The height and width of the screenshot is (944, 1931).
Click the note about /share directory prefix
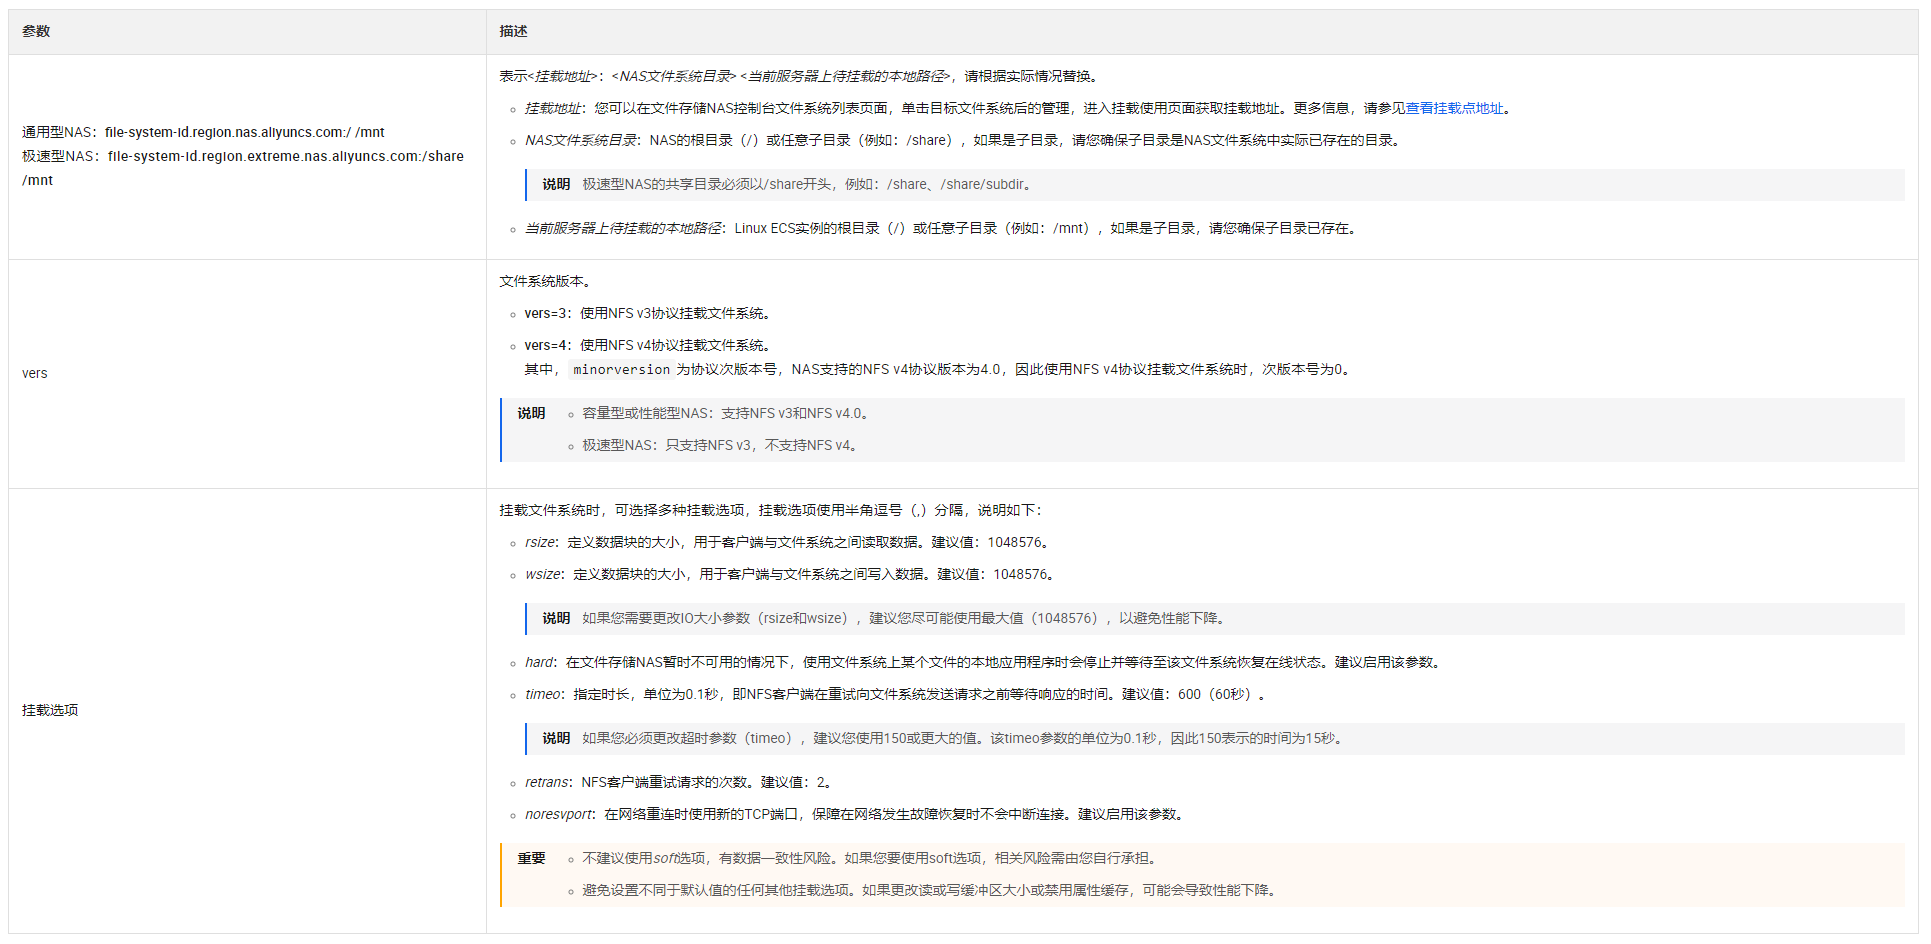(808, 184)
